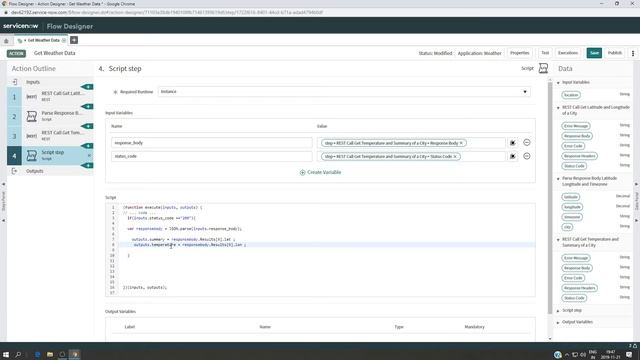Image resolution: width=640 pixels, height=360 pixels.
Task: Collapse the left side panel arrow
Action: pos(4,184)
